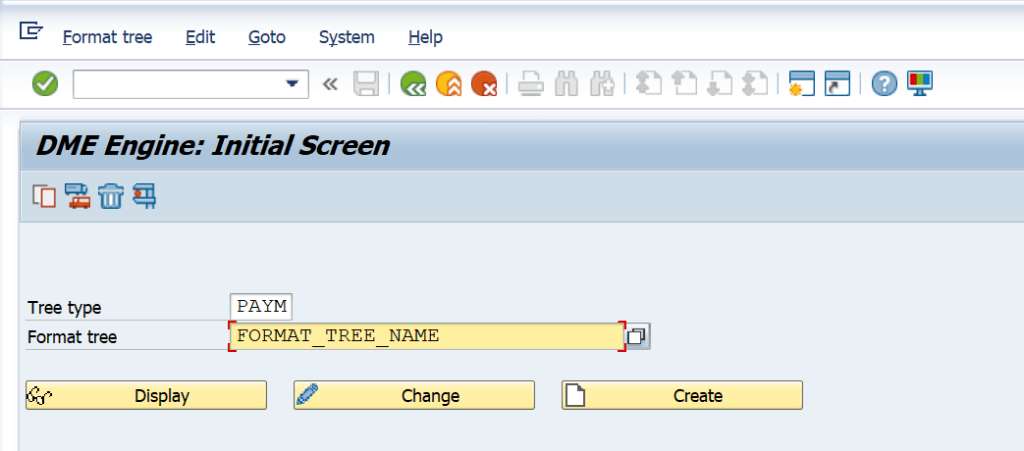
Task: Open the Format tree value help button
Action: 637,336
